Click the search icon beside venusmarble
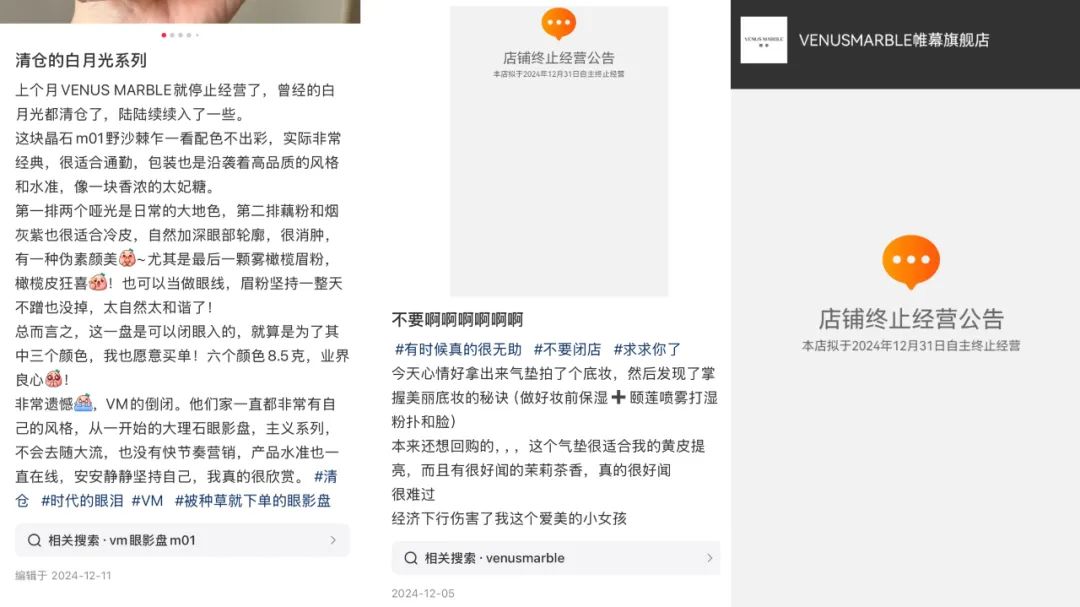The width and height of the screenshot is (1080, 607). click(x=411, y=558)
